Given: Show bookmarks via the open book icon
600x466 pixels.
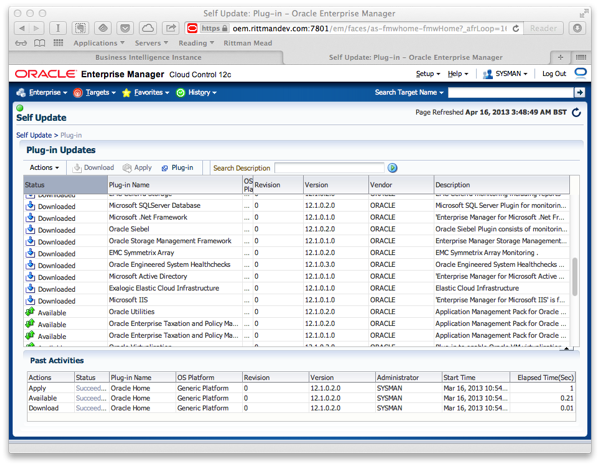Looking at the screenshot, I should click(x=39, y=43).
